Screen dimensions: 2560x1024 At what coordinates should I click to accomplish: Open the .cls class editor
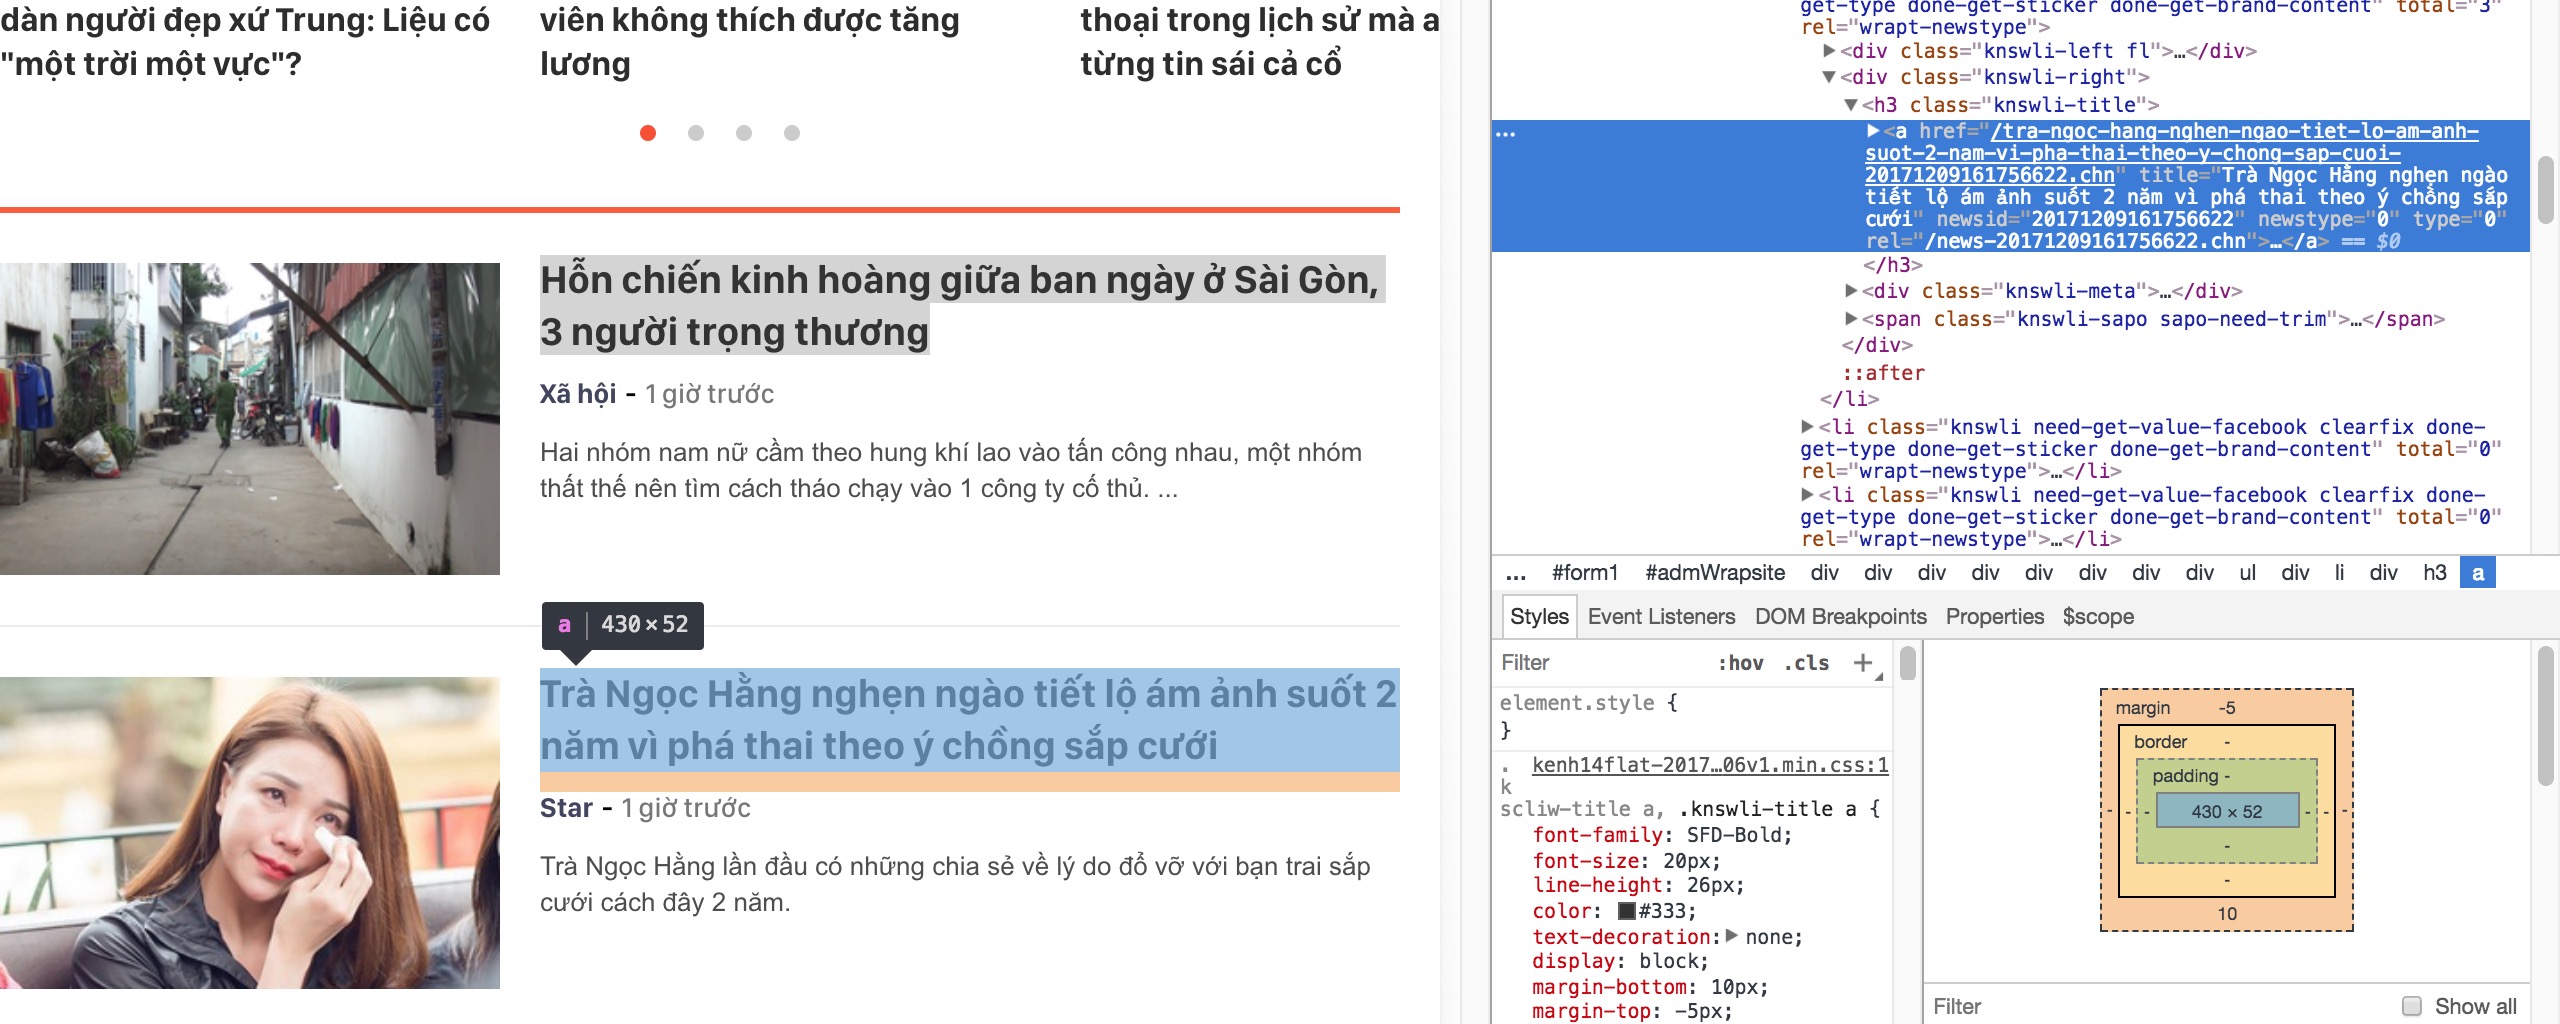(x=1806, y=663)
